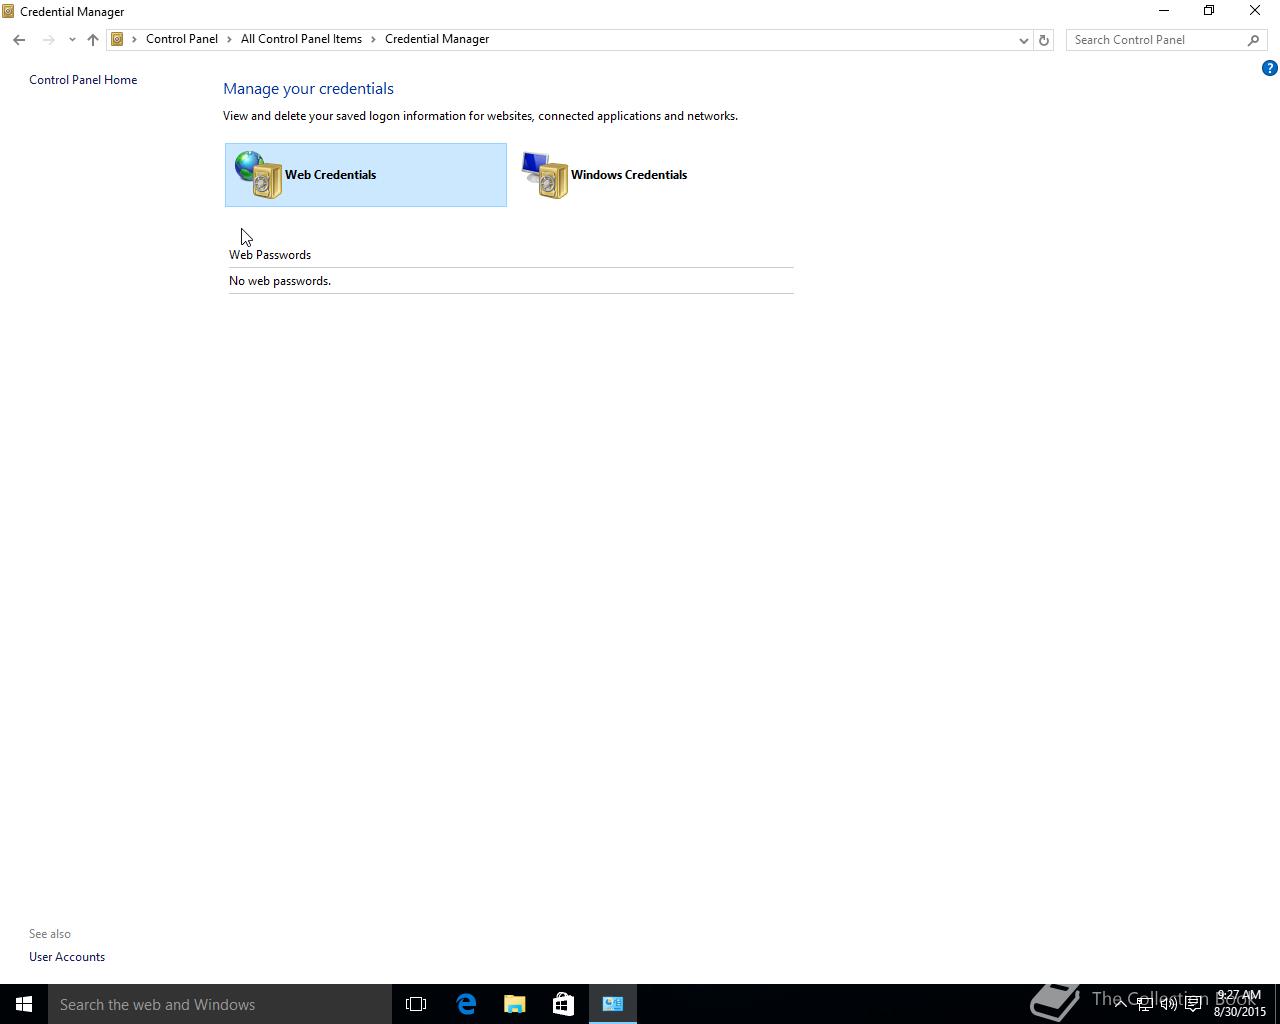Viewport: 1280px width, 1024px height.
Task: Open the Control Panel Home link
Action: pos(83,80)
